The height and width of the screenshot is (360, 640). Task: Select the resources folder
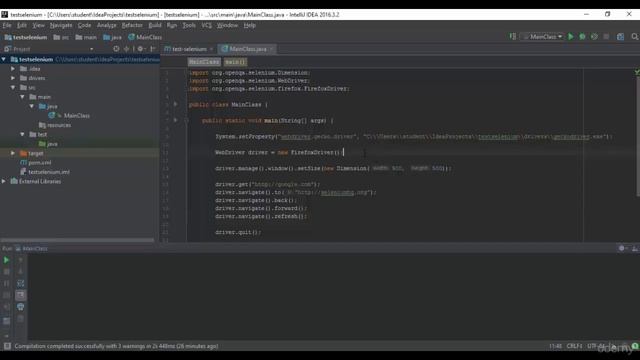[x=55, y=125]
